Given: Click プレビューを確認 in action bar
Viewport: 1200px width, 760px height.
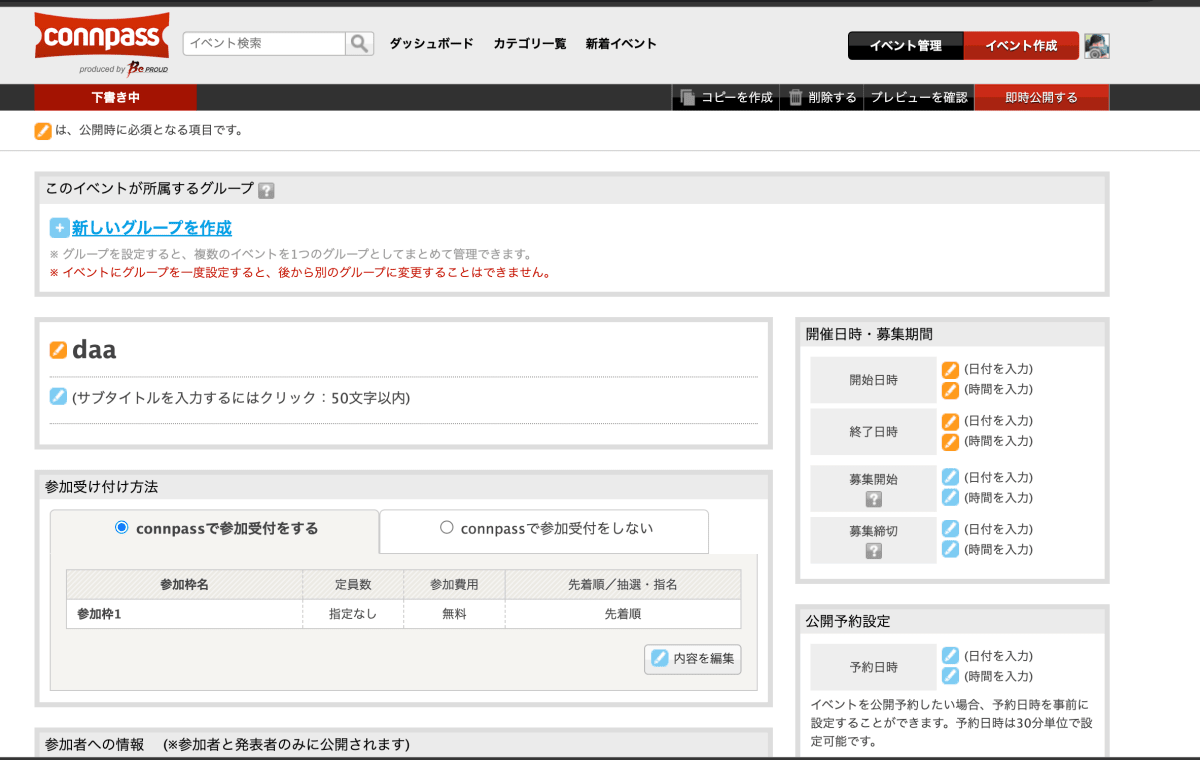Looking at the screenshot, I should pos(919,98).
